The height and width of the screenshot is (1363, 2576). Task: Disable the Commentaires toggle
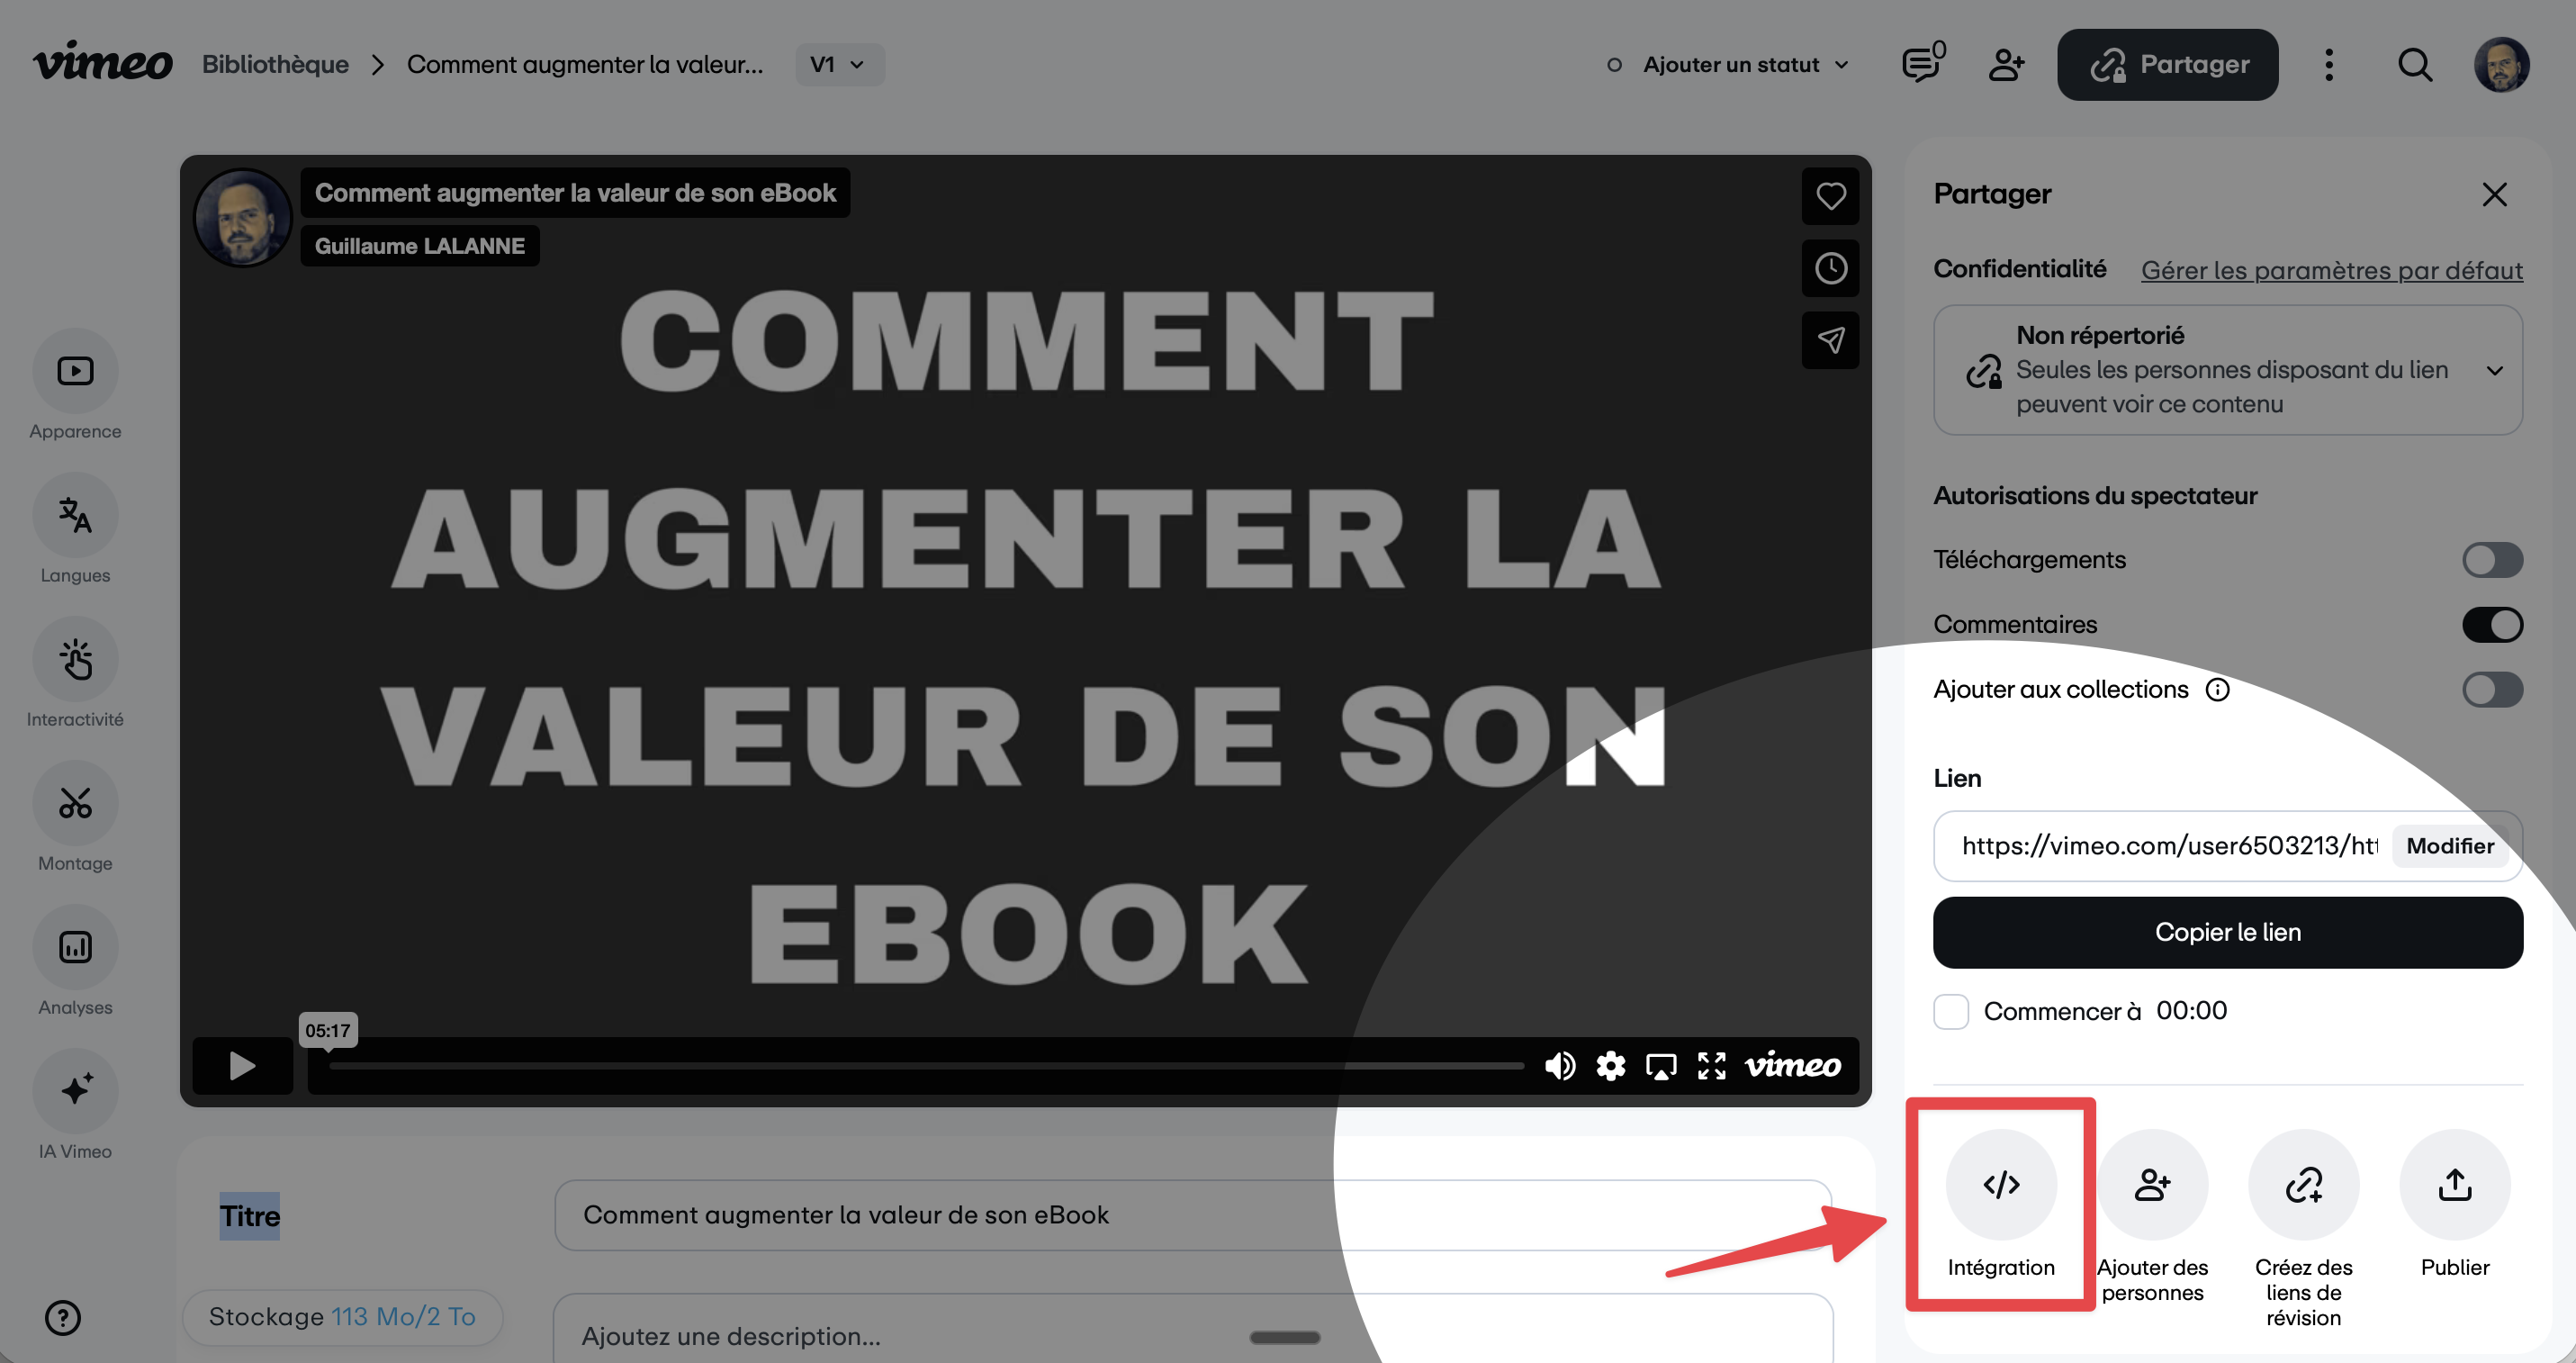(2492, 625)
